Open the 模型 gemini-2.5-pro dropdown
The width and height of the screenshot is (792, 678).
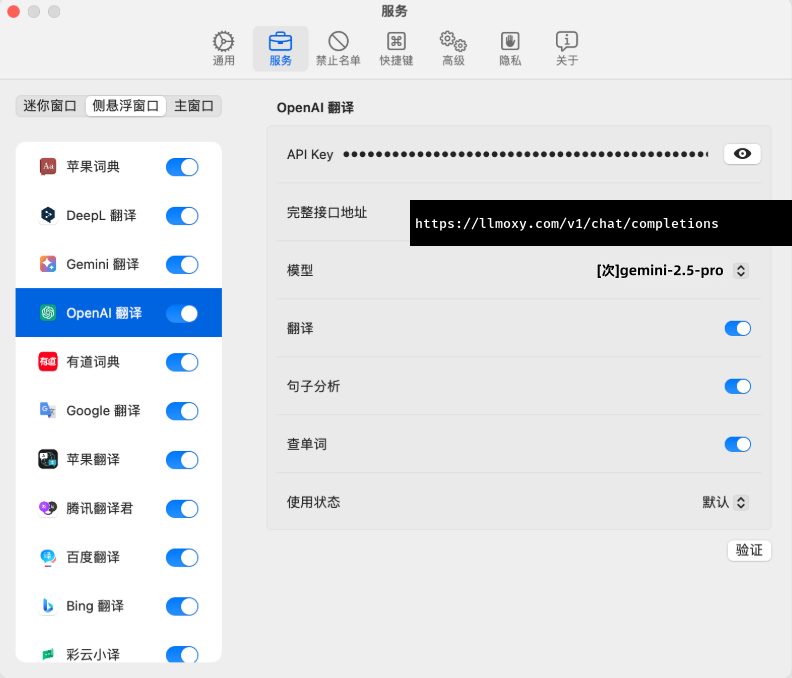(740, 270)
